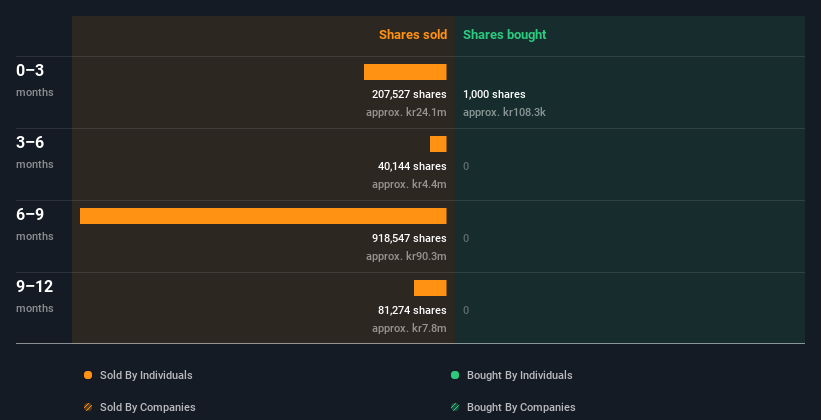Select the approx. kr7.8m value
Viewport: 821px width, 420px height.
point(409,328)
